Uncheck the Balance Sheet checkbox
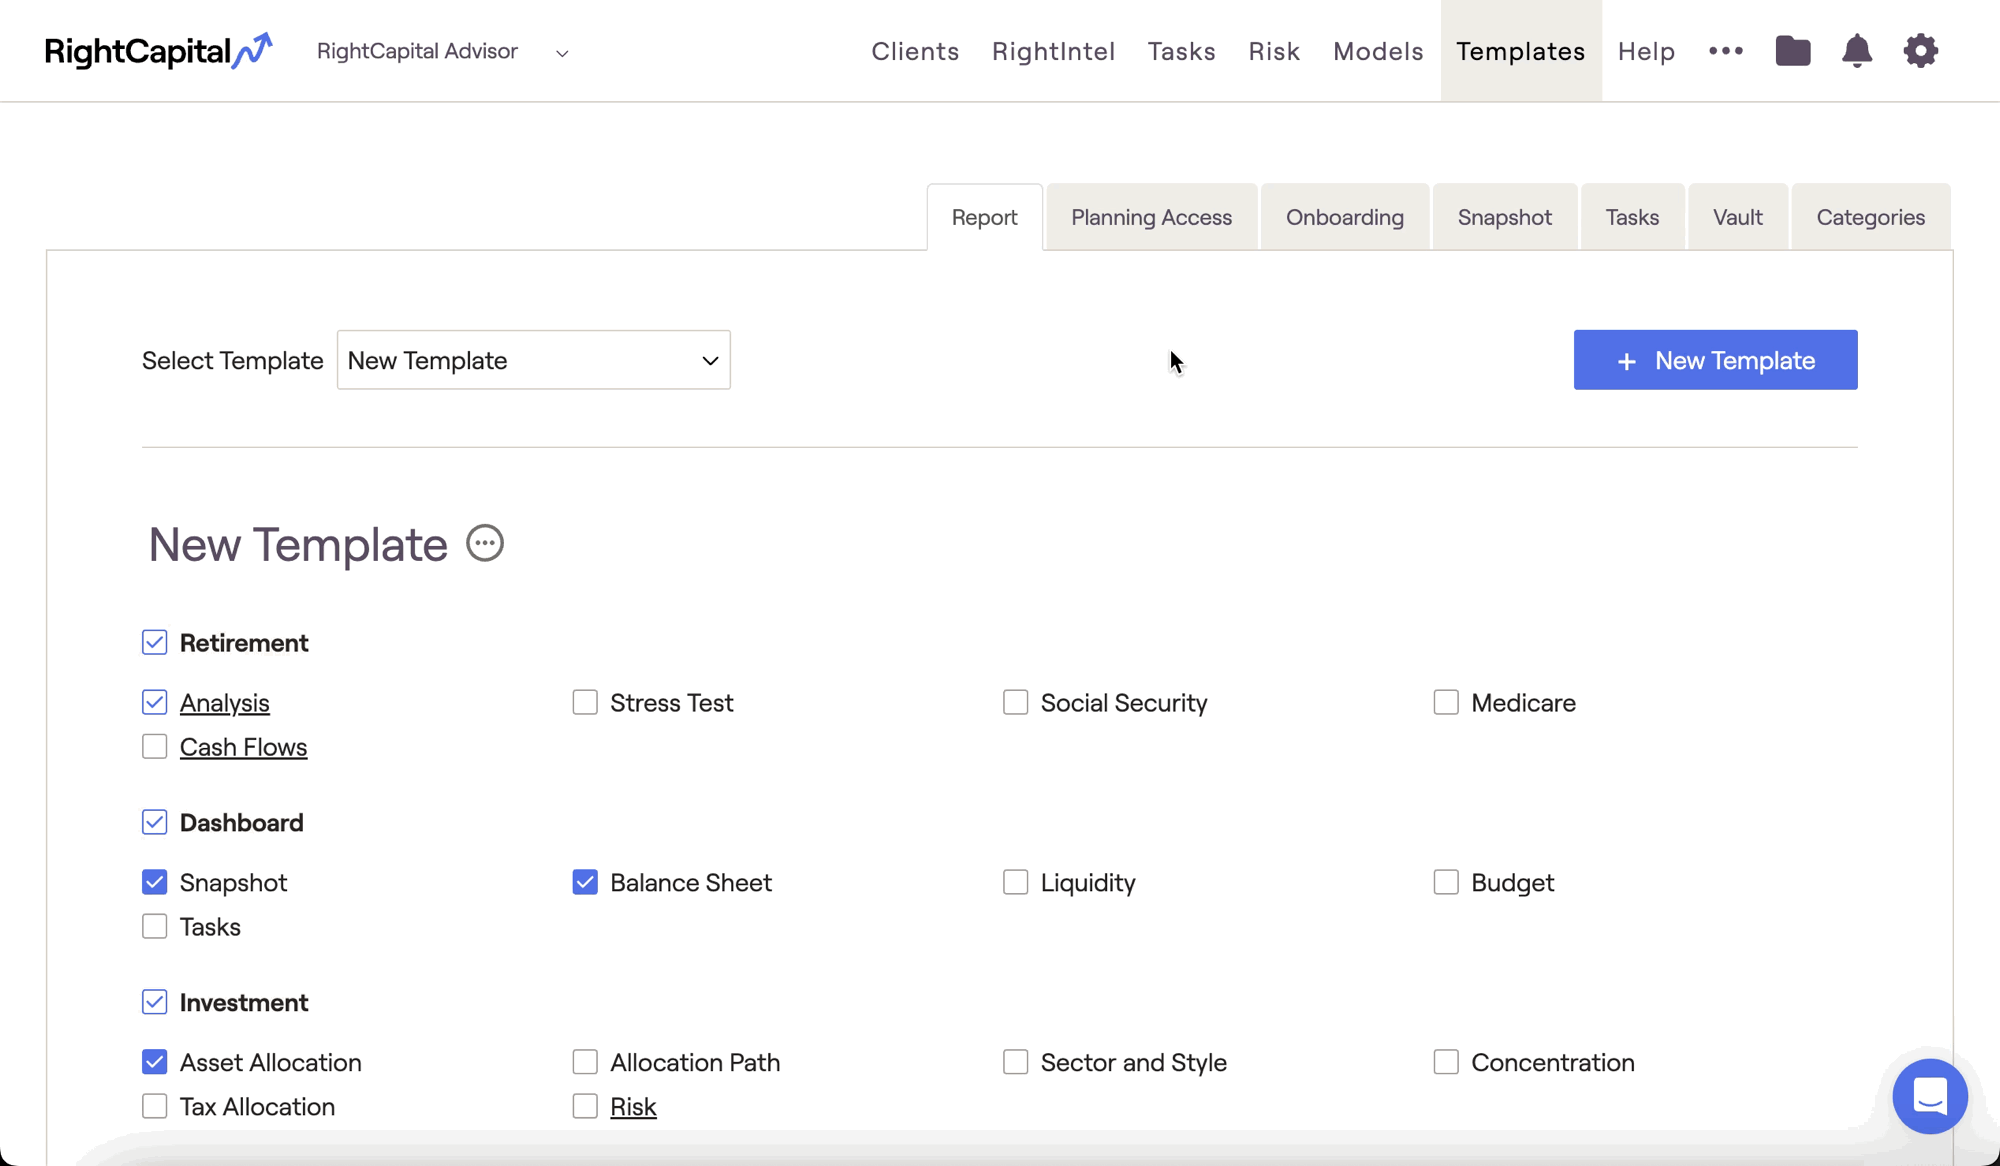 click(585, 882)
